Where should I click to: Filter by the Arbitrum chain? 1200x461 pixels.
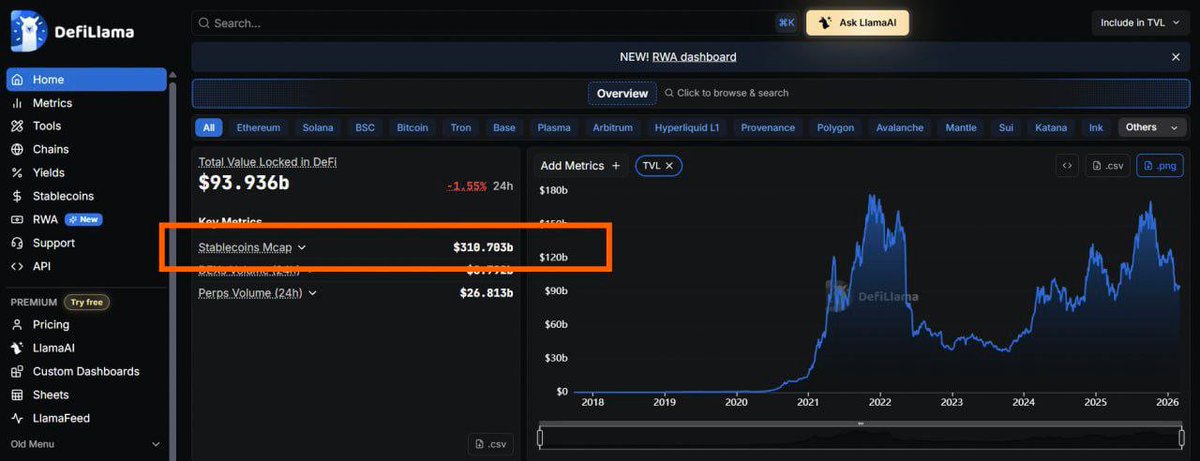(612, 128)
